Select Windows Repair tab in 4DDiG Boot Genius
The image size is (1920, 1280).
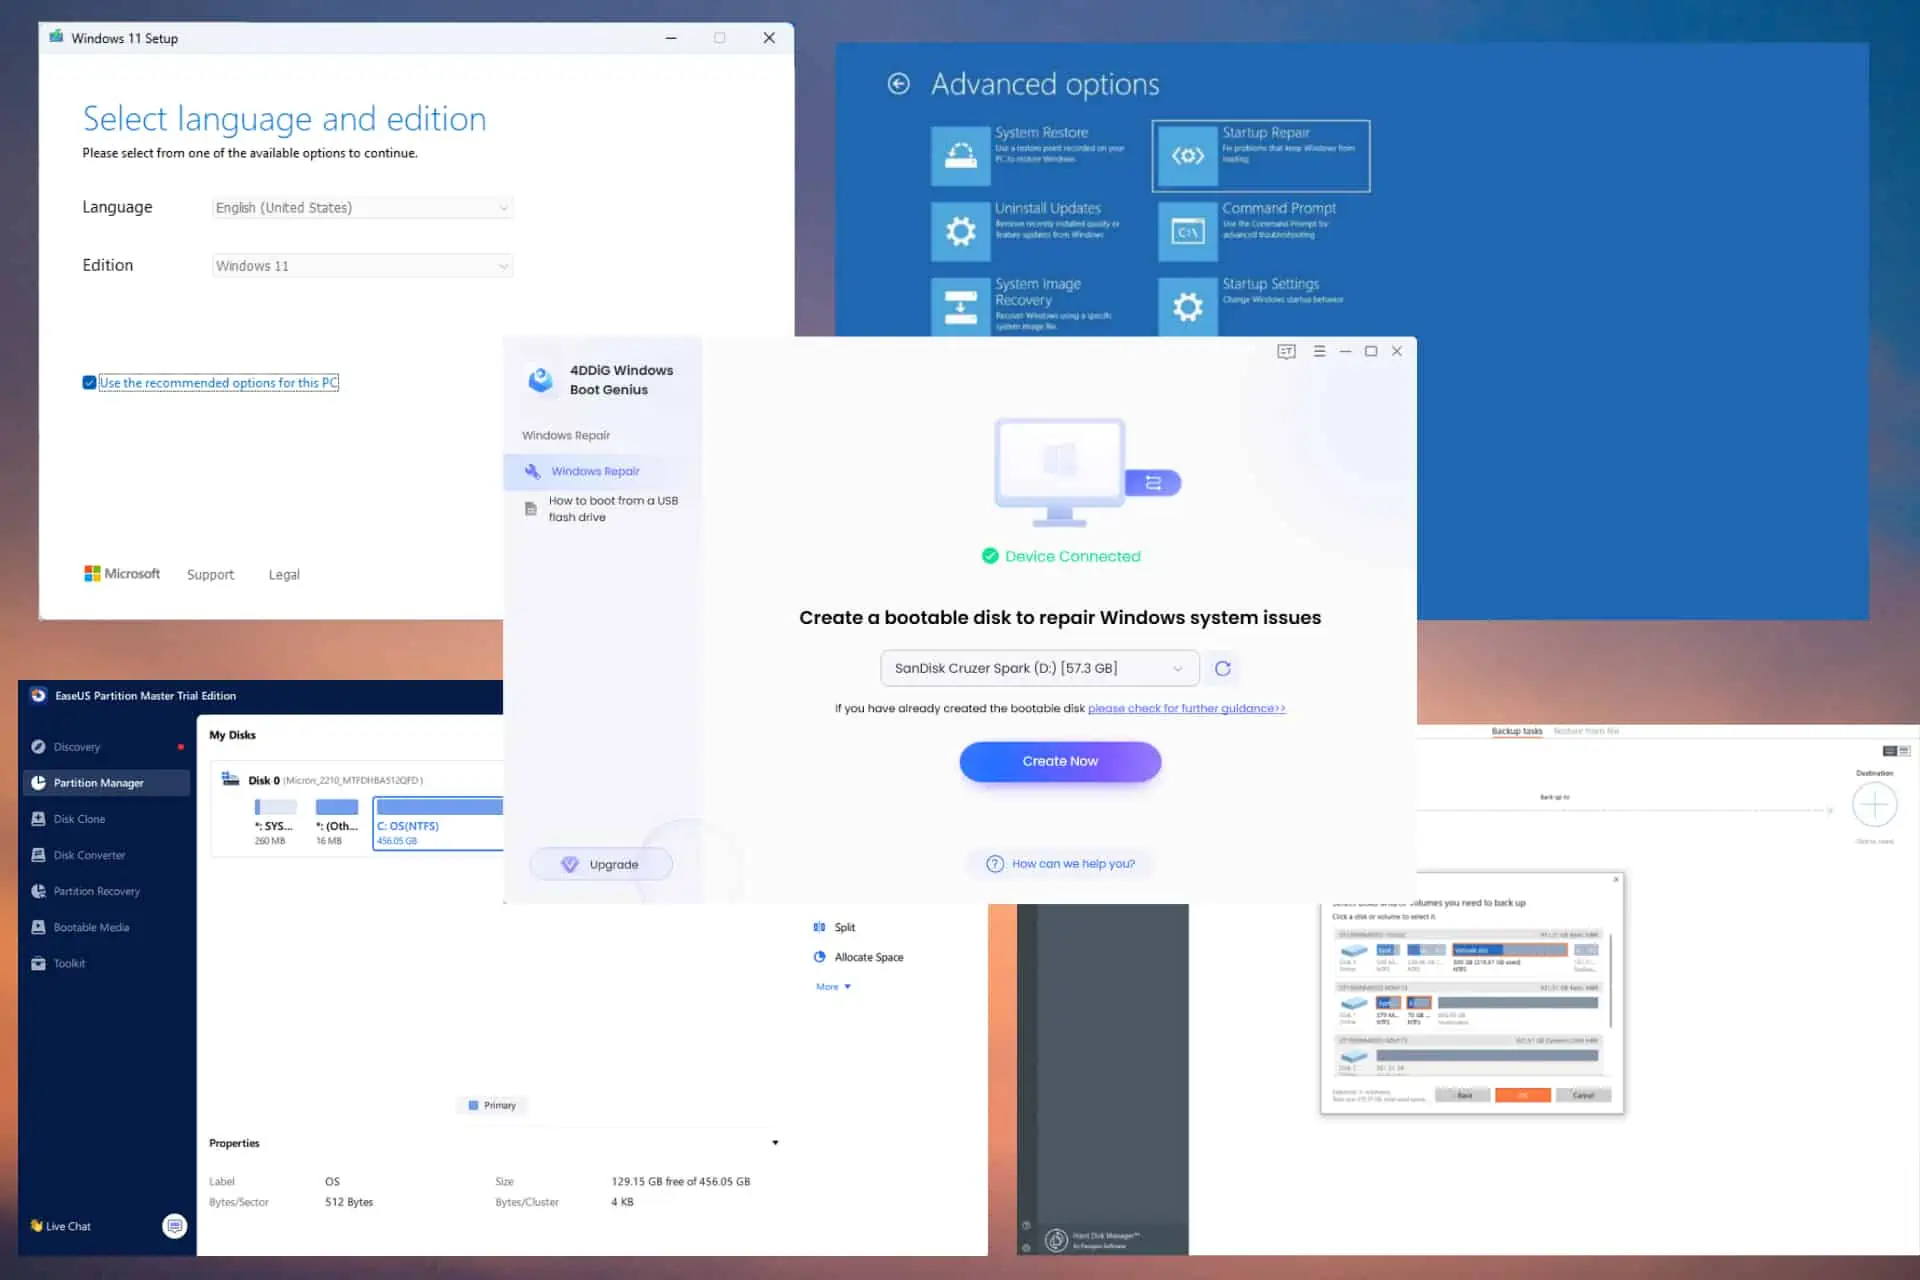pos(596,470)
